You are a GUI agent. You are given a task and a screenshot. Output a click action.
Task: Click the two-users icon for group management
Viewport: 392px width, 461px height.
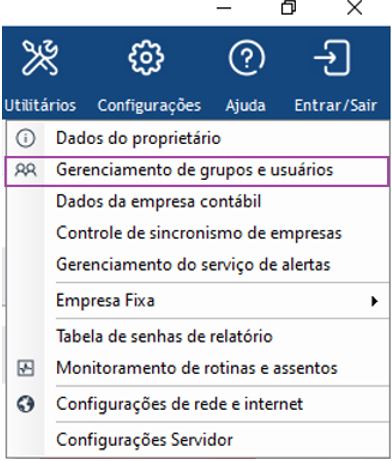point(26,170)
